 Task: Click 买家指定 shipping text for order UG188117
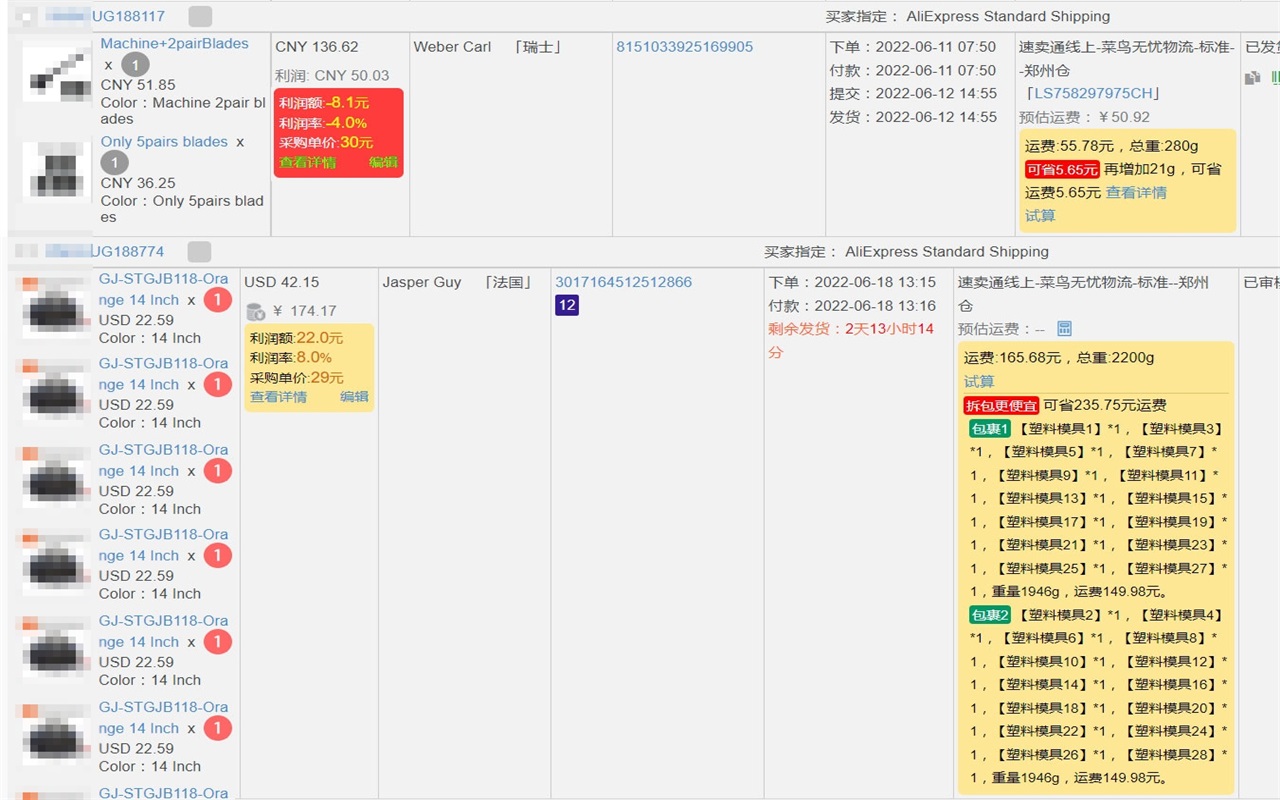click(x=968, y=16)
